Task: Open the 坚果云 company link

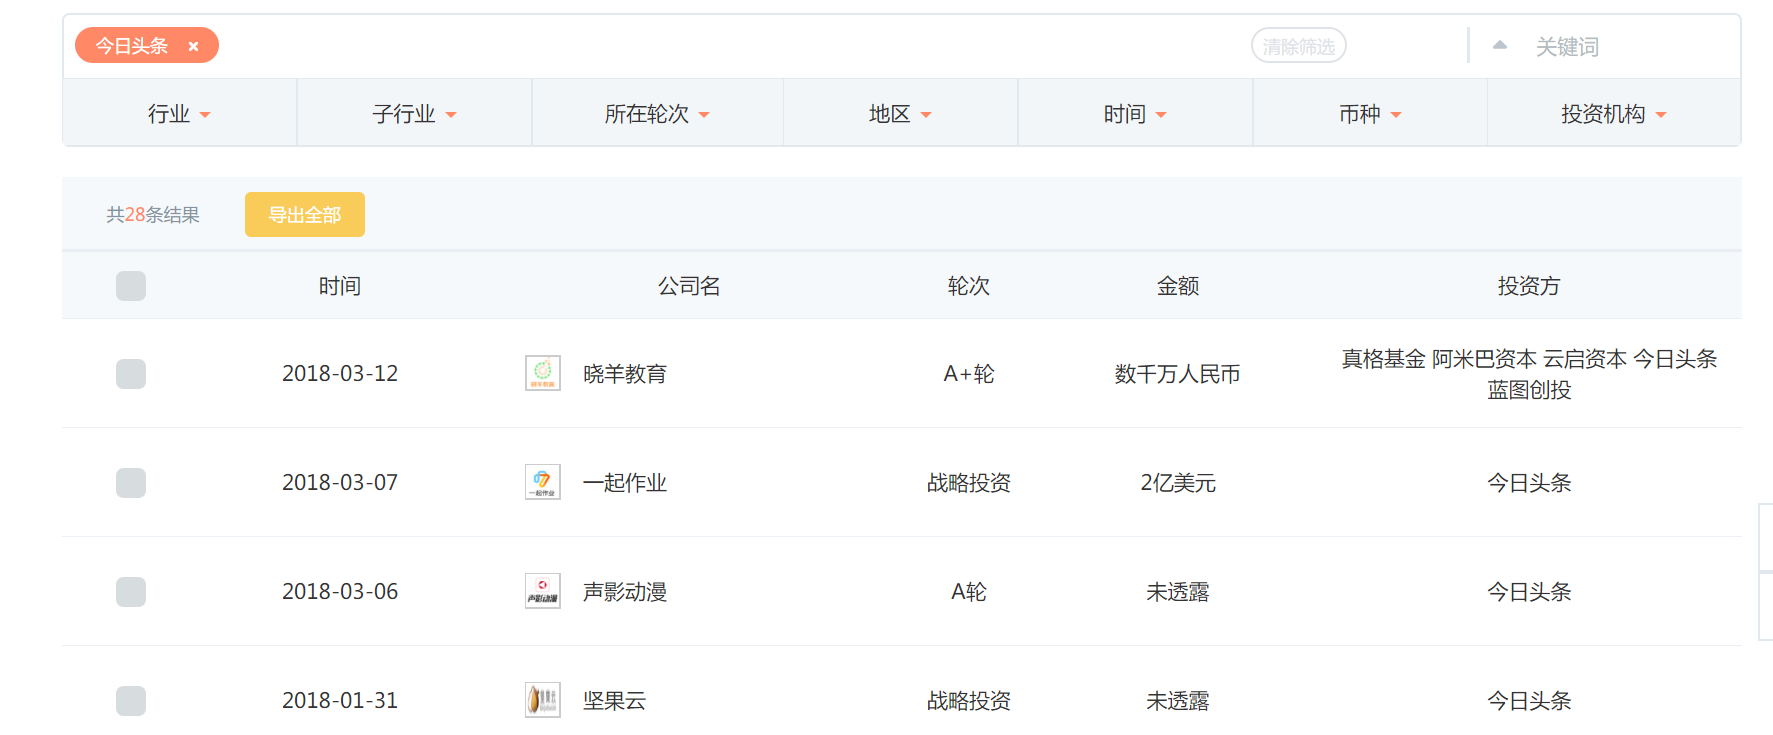Action: (x=615, y=701)
